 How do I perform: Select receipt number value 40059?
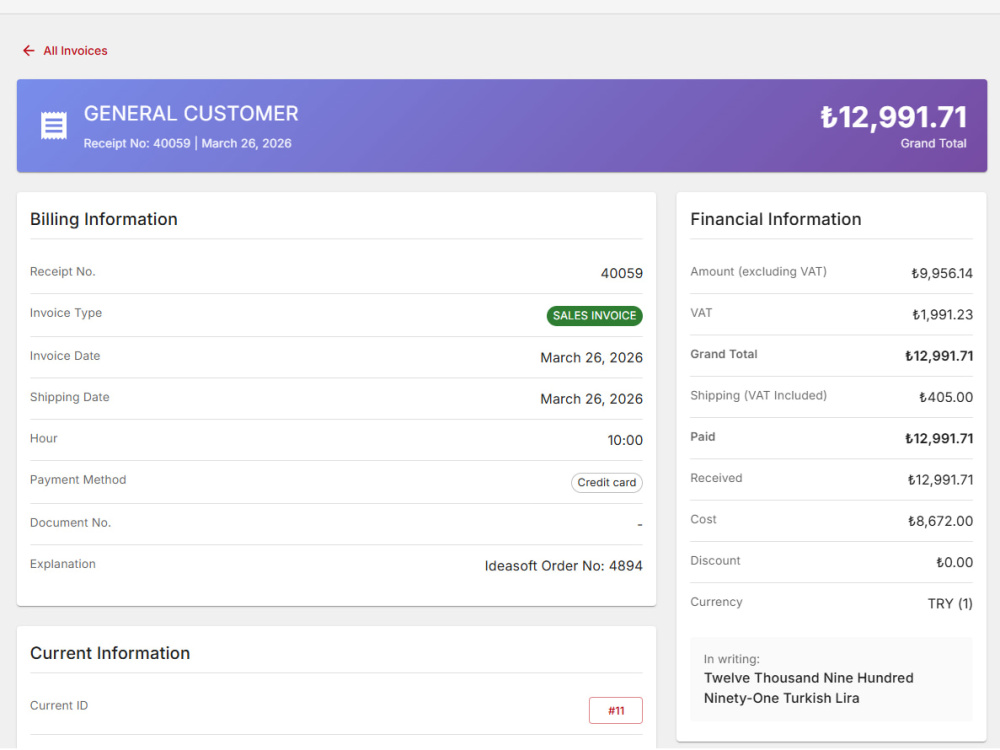(621, 274)
